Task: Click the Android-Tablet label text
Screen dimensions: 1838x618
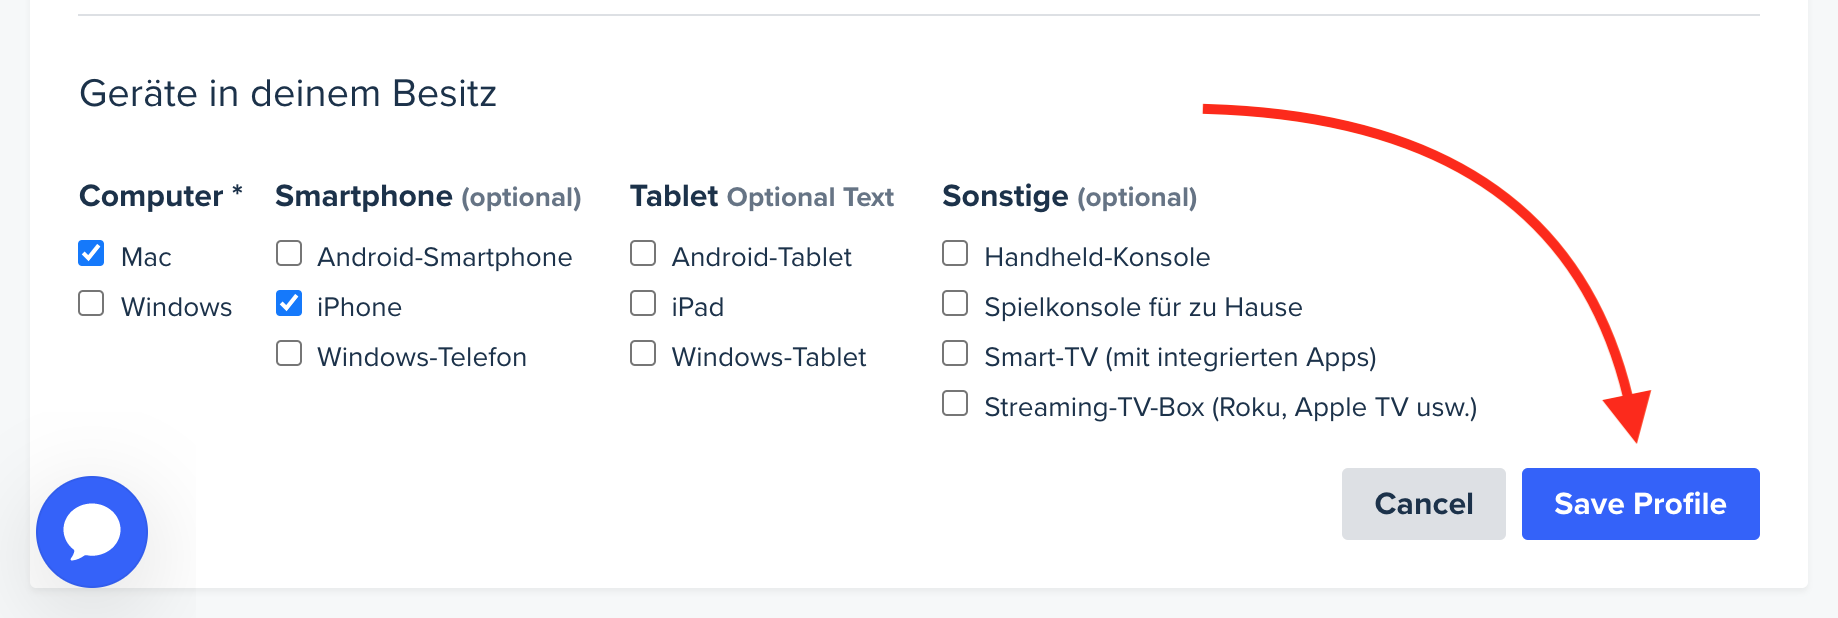Action: pos(761,257)
